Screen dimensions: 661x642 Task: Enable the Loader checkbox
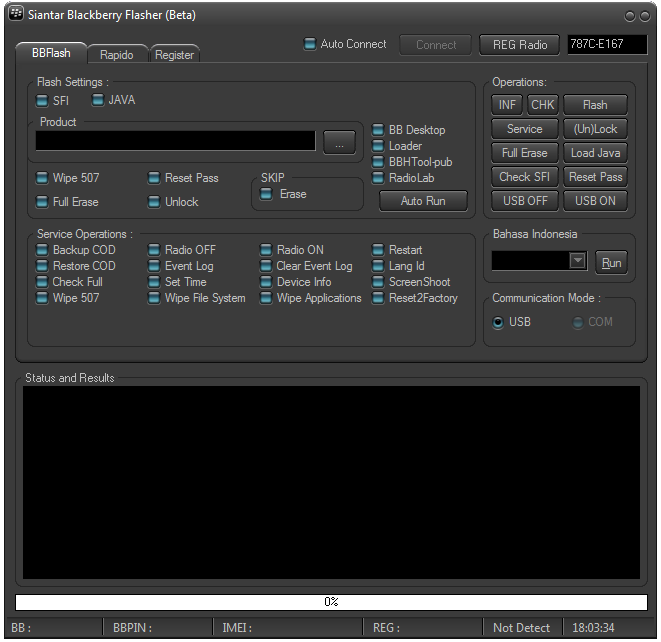[x=378, y=146]
